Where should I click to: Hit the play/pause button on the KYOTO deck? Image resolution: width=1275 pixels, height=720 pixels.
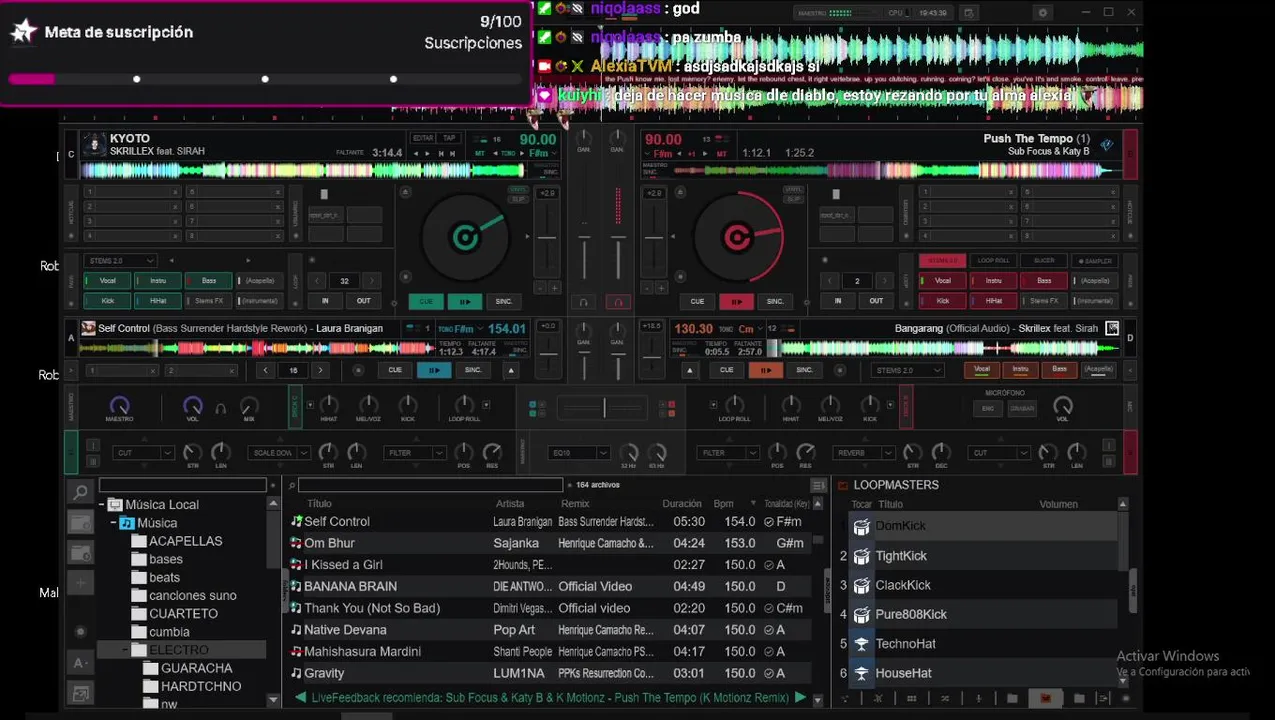(x=464, y=301)
